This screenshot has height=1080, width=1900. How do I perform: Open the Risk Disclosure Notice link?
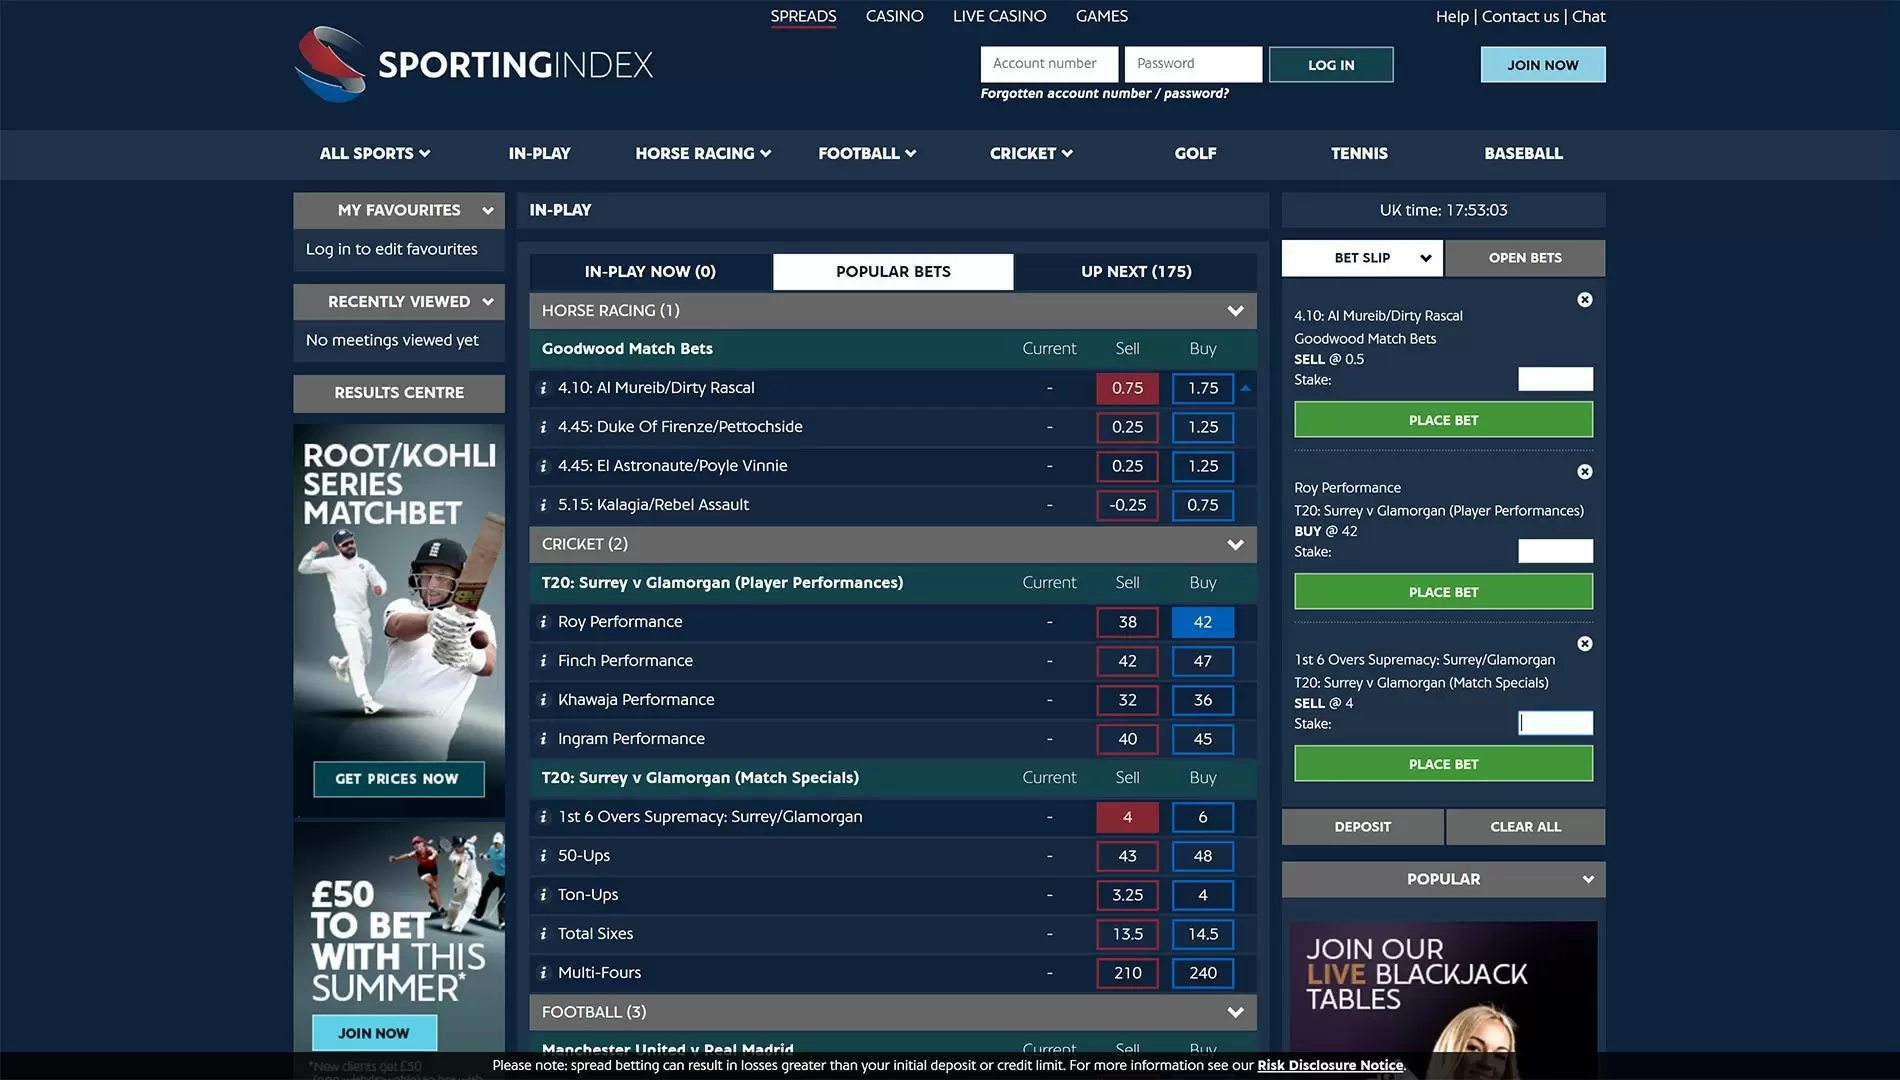click(x=1330, y=1066)
